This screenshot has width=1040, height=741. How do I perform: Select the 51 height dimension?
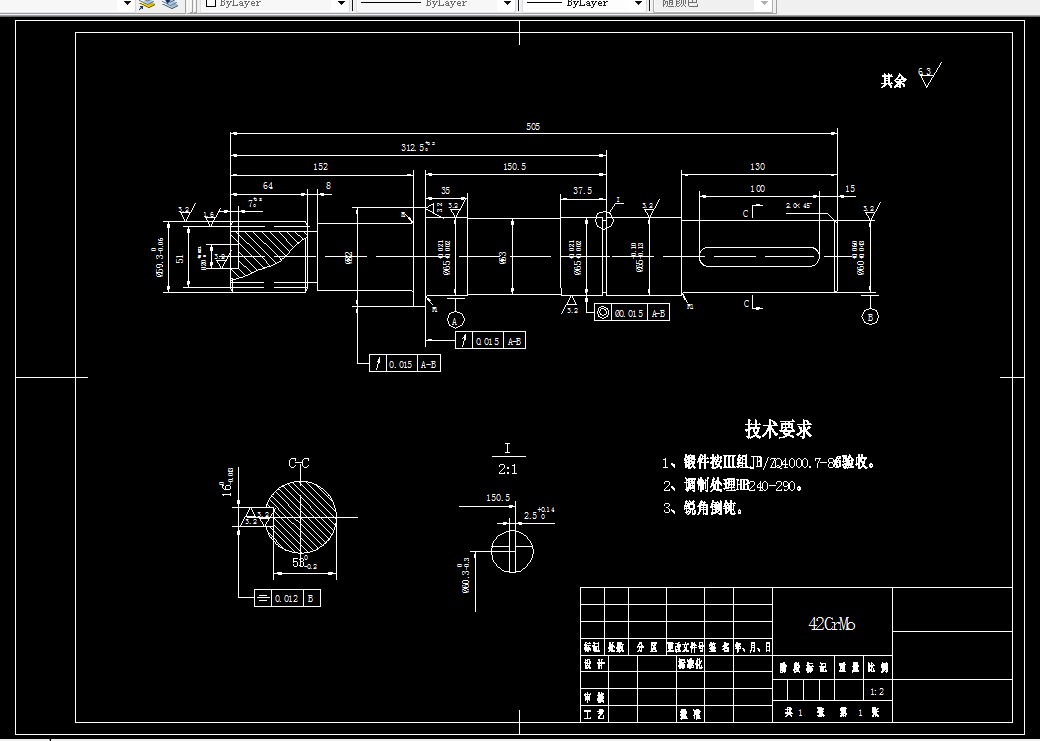[x=180, y=258]
